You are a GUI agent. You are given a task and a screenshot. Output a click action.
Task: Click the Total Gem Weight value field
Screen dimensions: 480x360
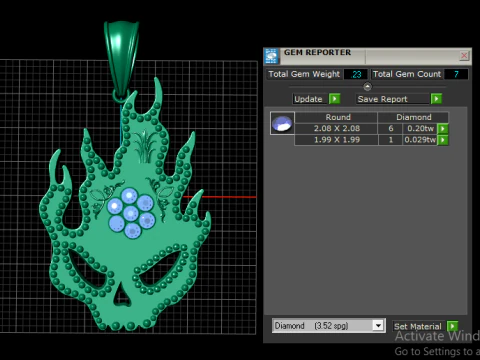tap(355, 74)
